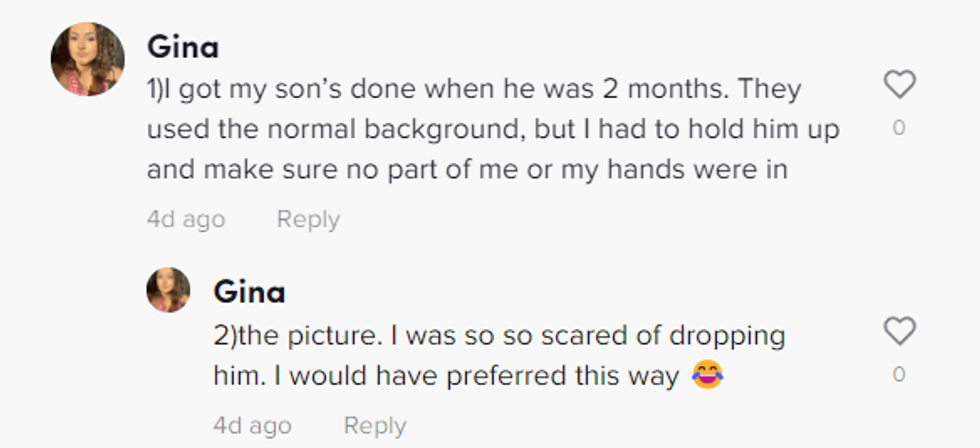Viewport: 980px width, 448px height.
Task: Click the like count under the reply's heart
Action: 899,375
